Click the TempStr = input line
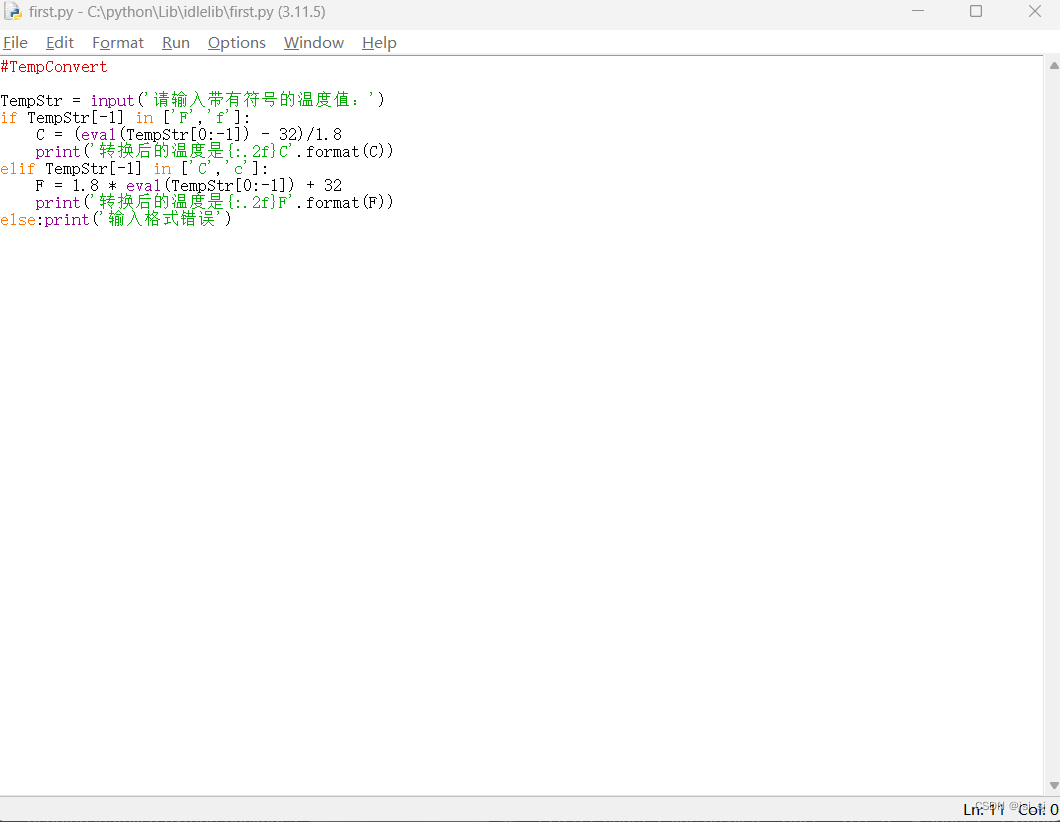Screen dimensions: 1060x822 (193, 100)
